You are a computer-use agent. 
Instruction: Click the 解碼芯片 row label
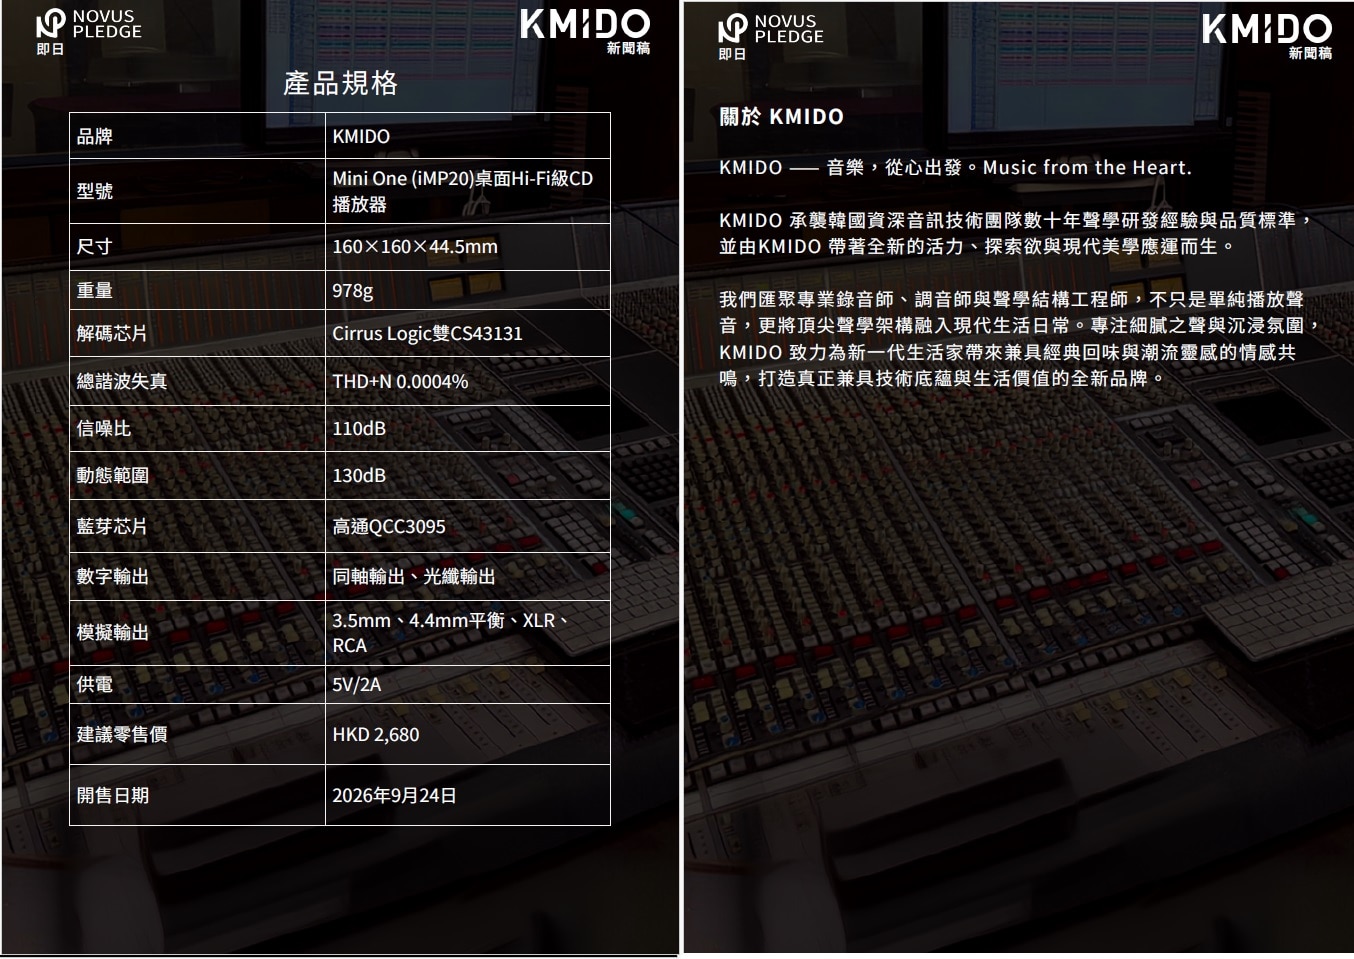112,333
